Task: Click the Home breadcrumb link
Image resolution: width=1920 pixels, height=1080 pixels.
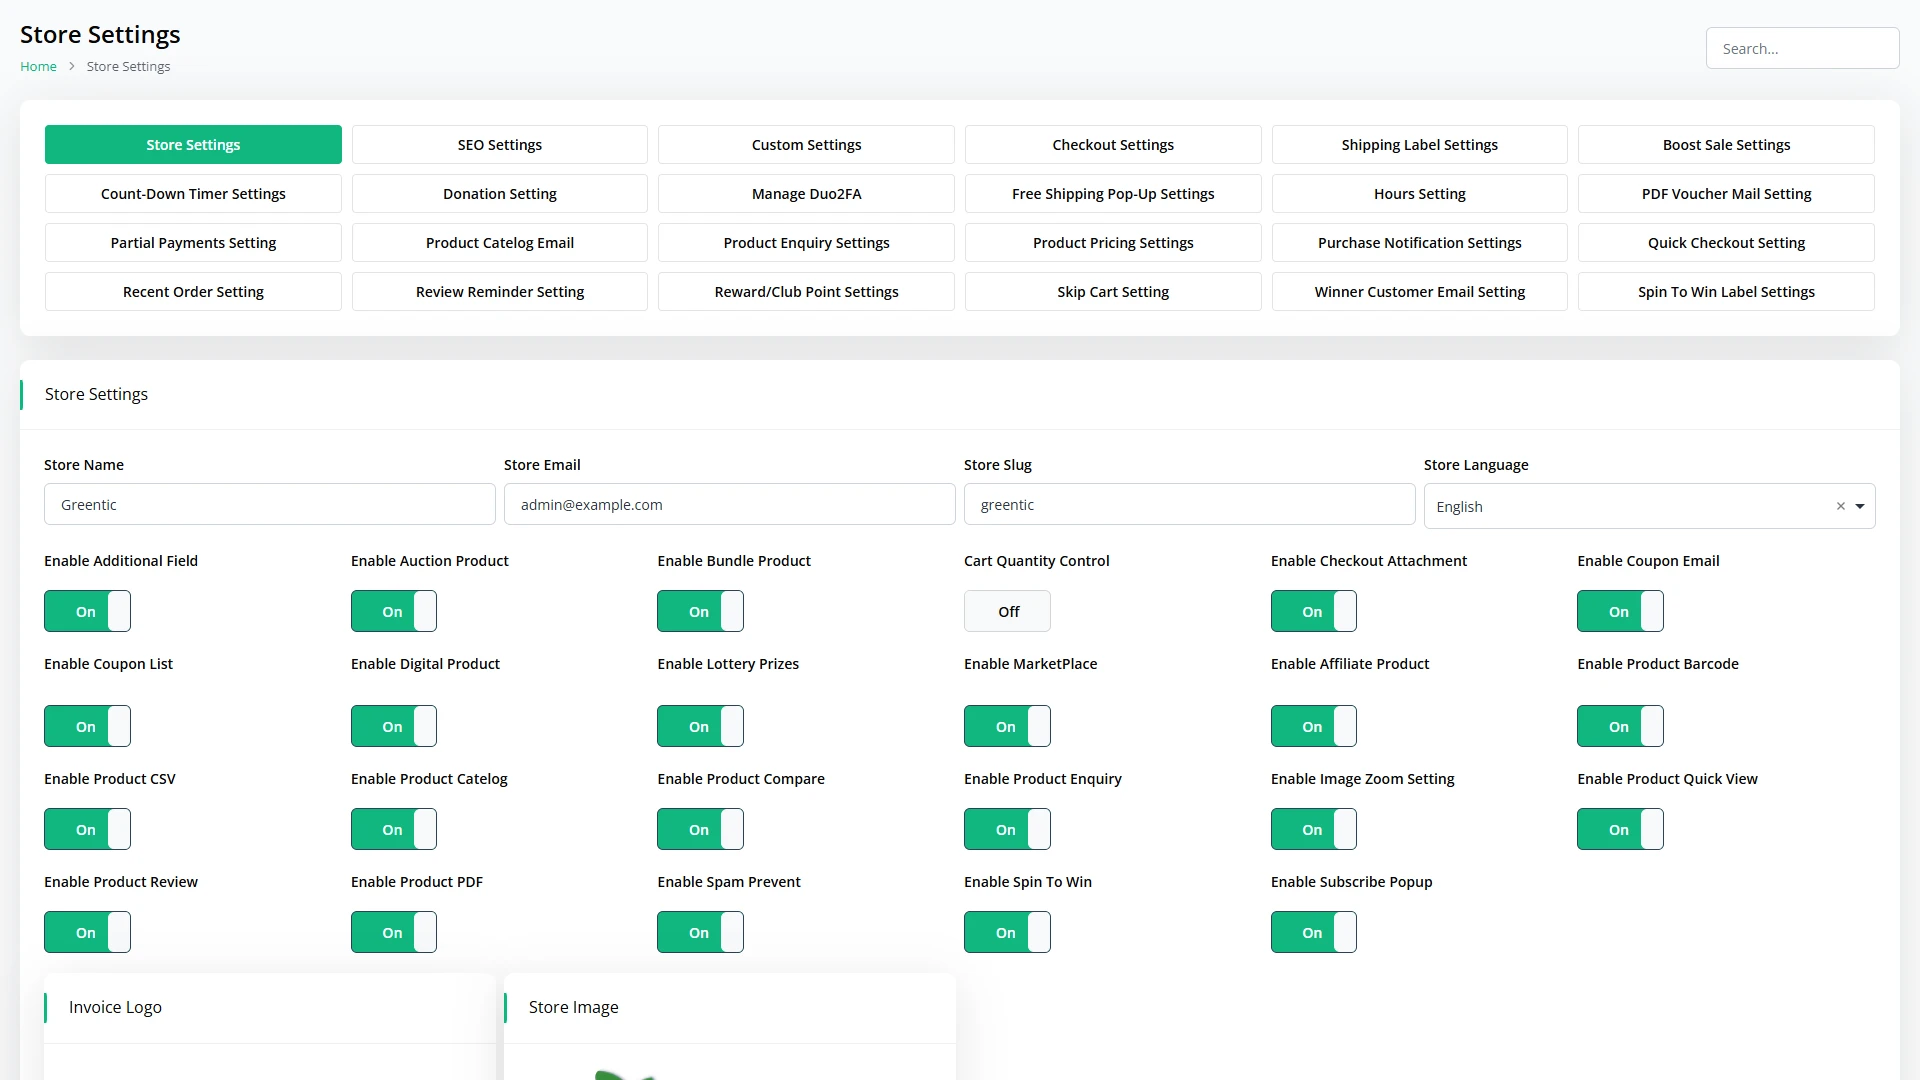Action: [38, 66]
